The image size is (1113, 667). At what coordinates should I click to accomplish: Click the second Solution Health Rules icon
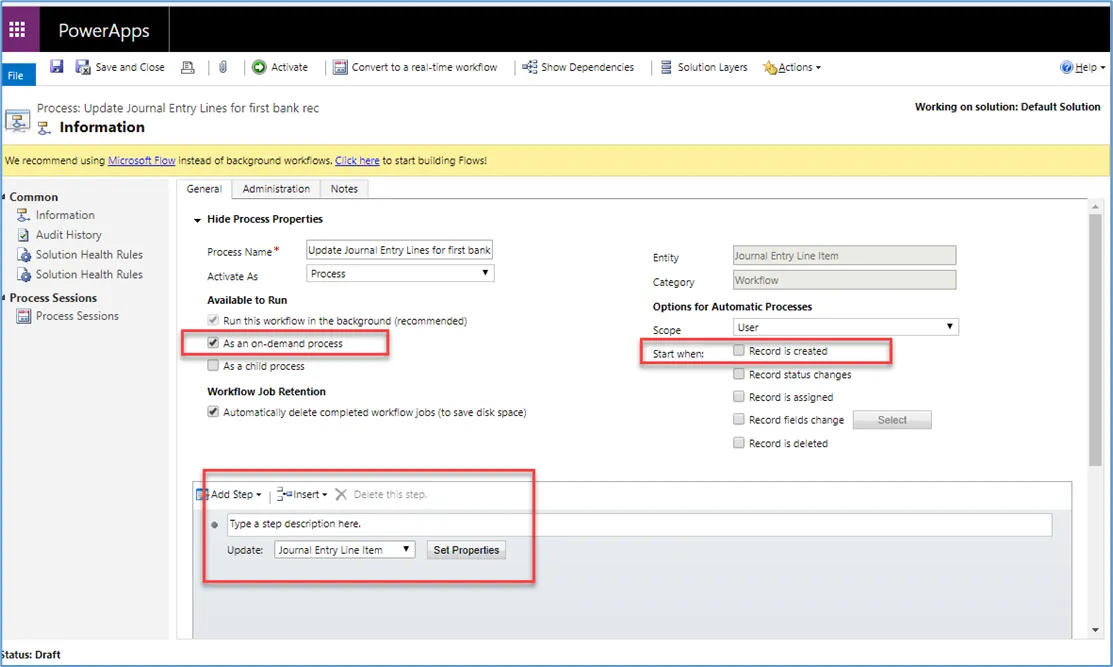(x=23, y=275)
